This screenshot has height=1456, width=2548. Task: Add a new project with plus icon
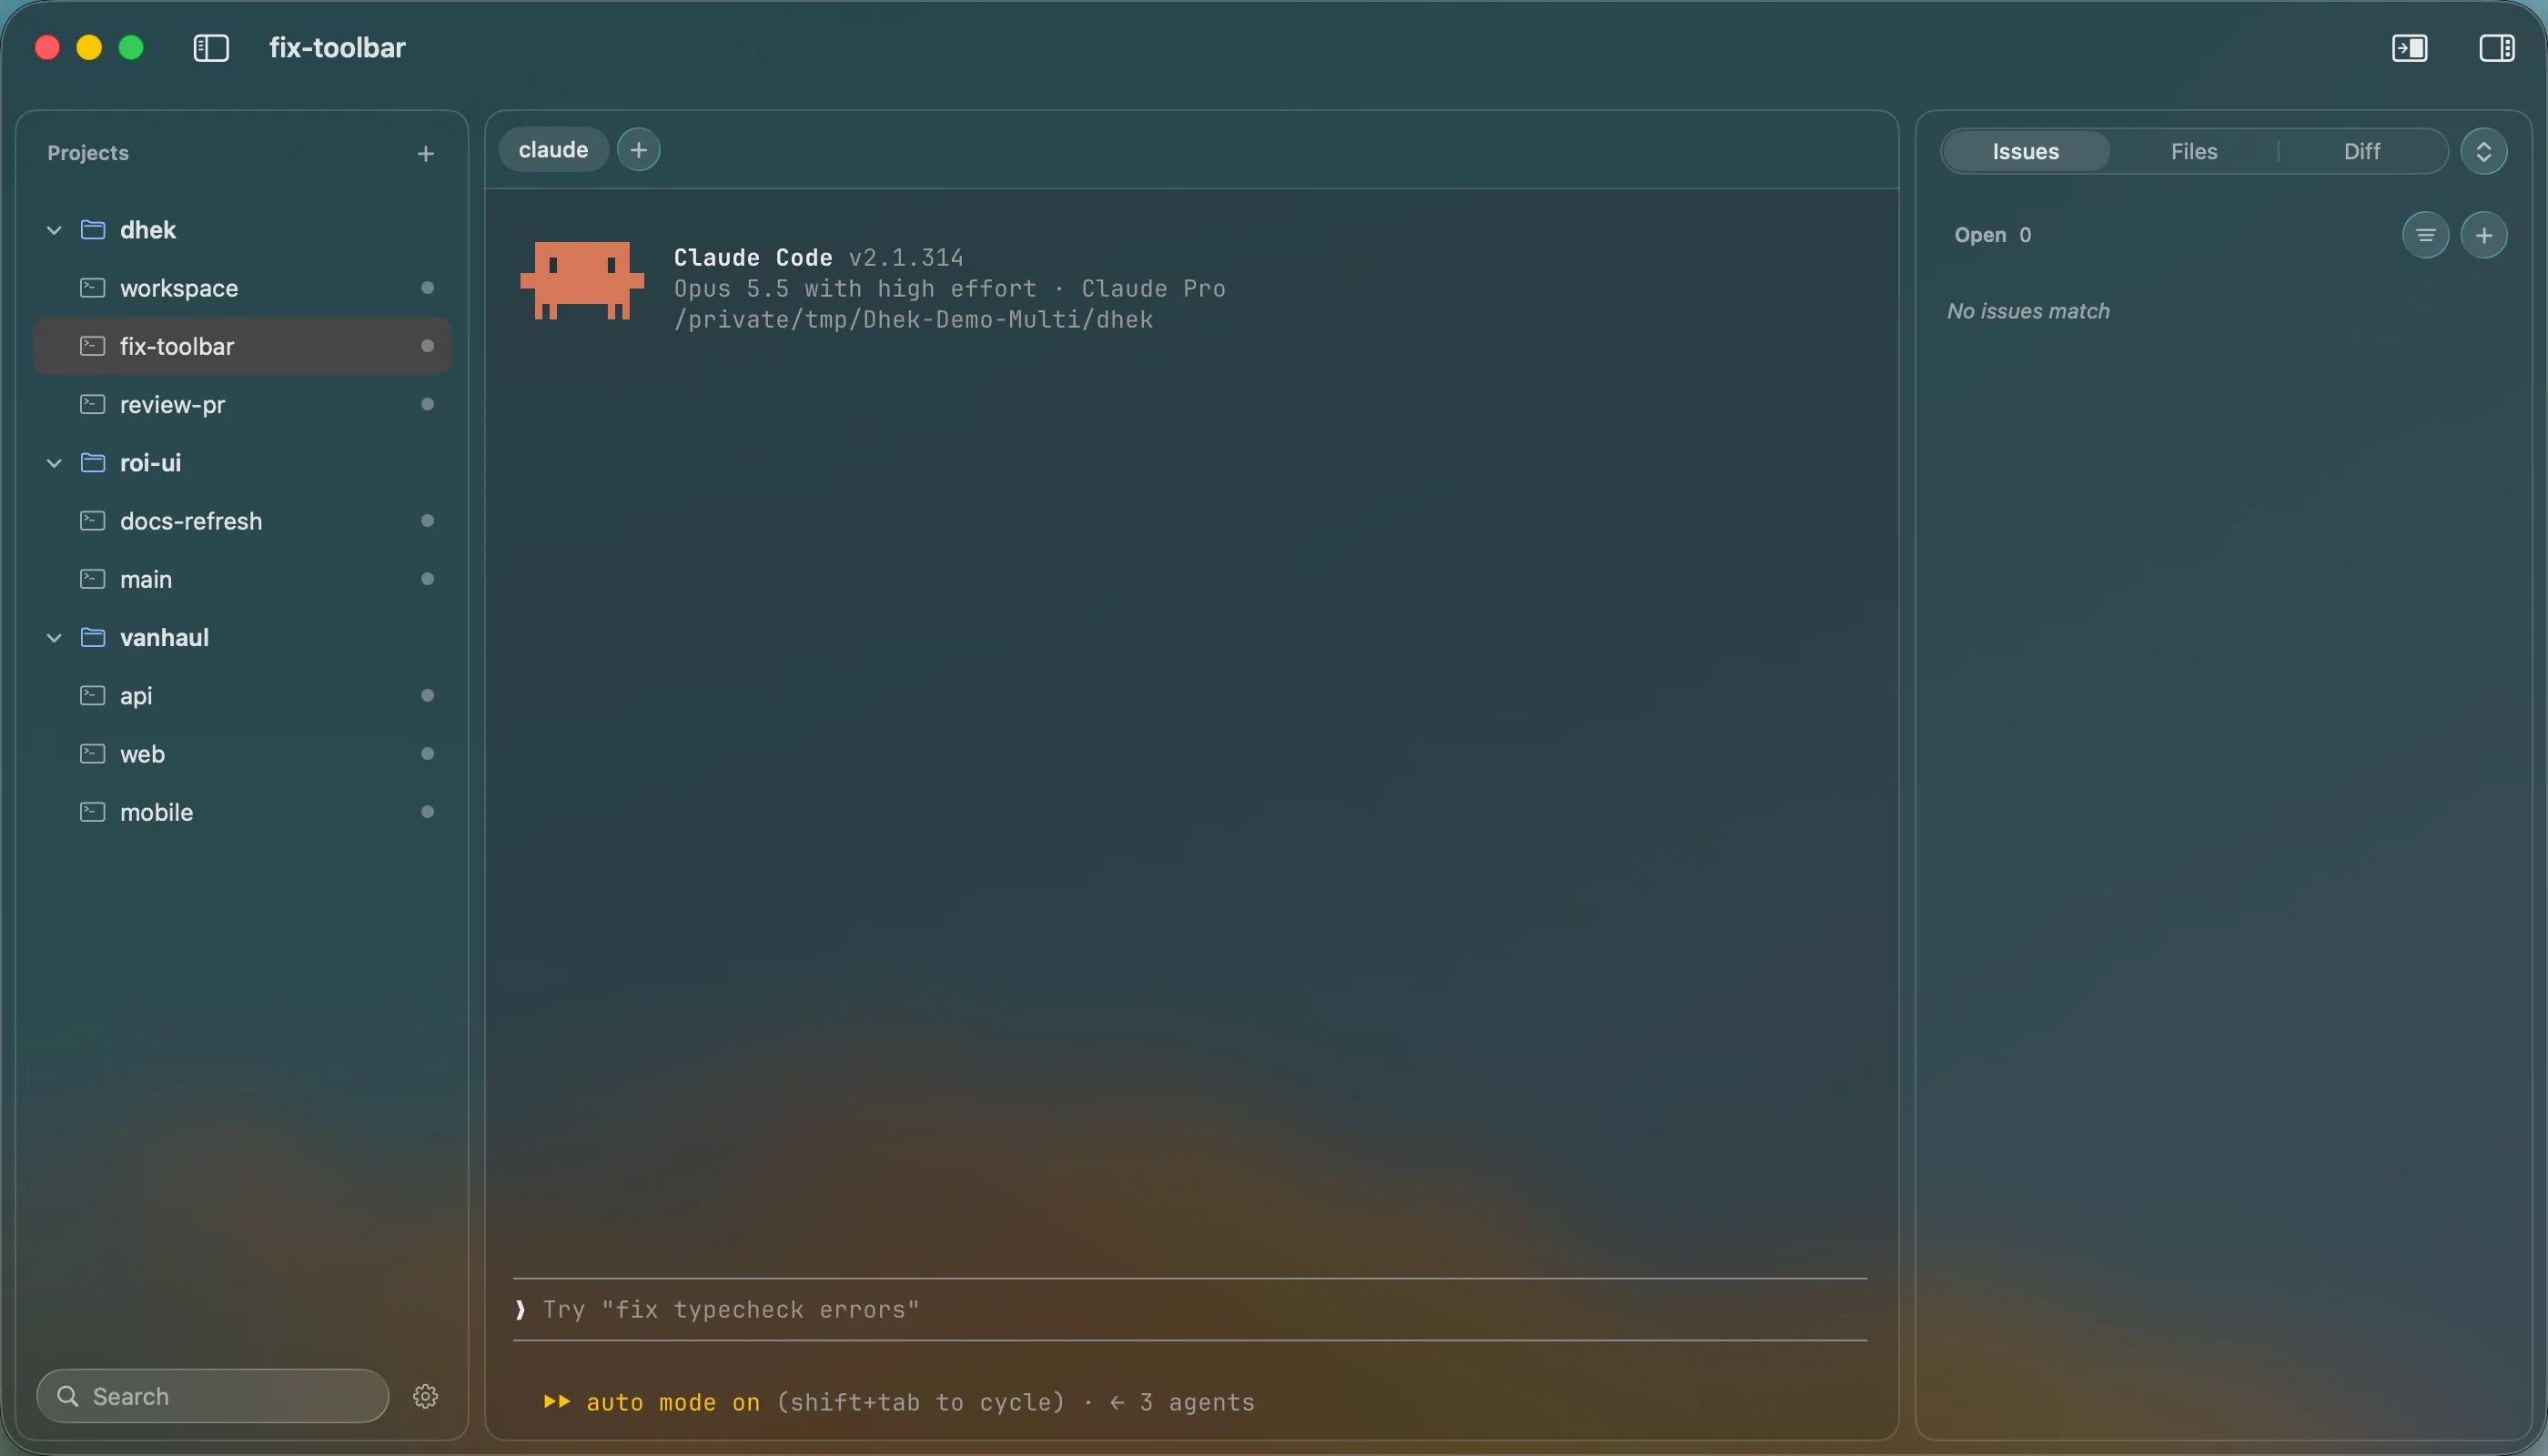426,153
